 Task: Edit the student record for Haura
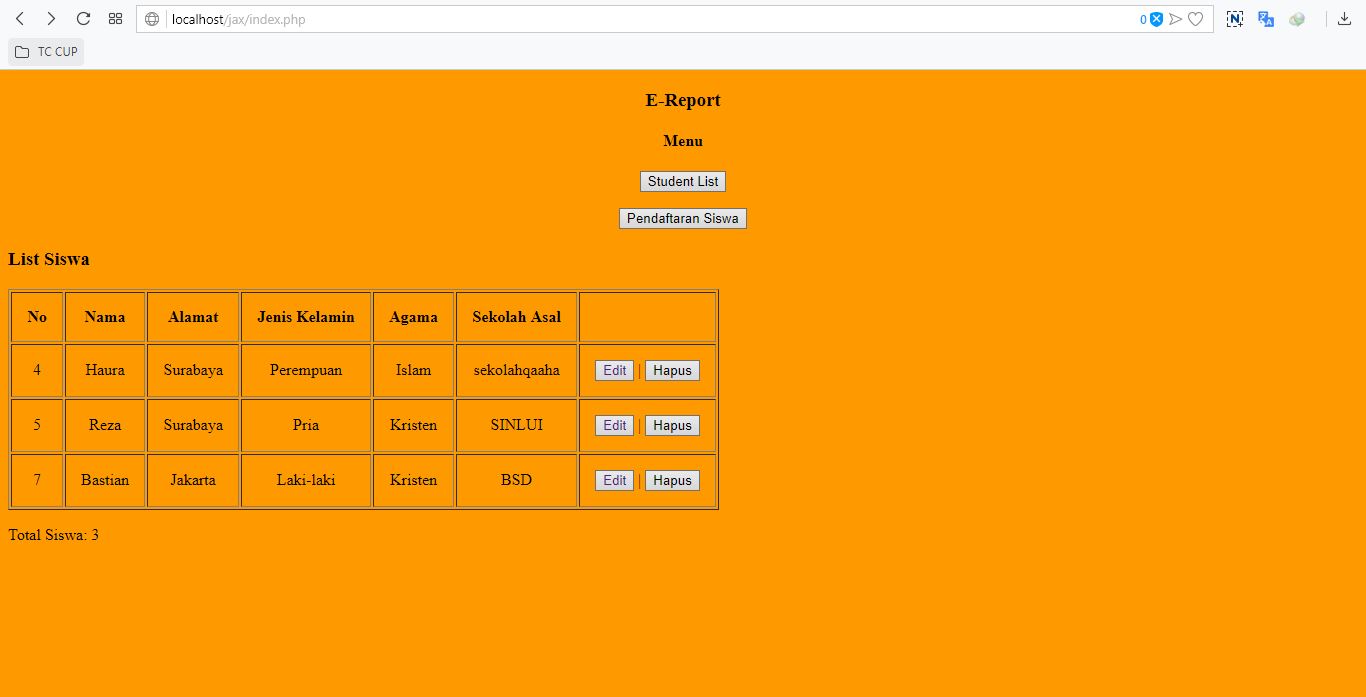[x=613, y=370]
